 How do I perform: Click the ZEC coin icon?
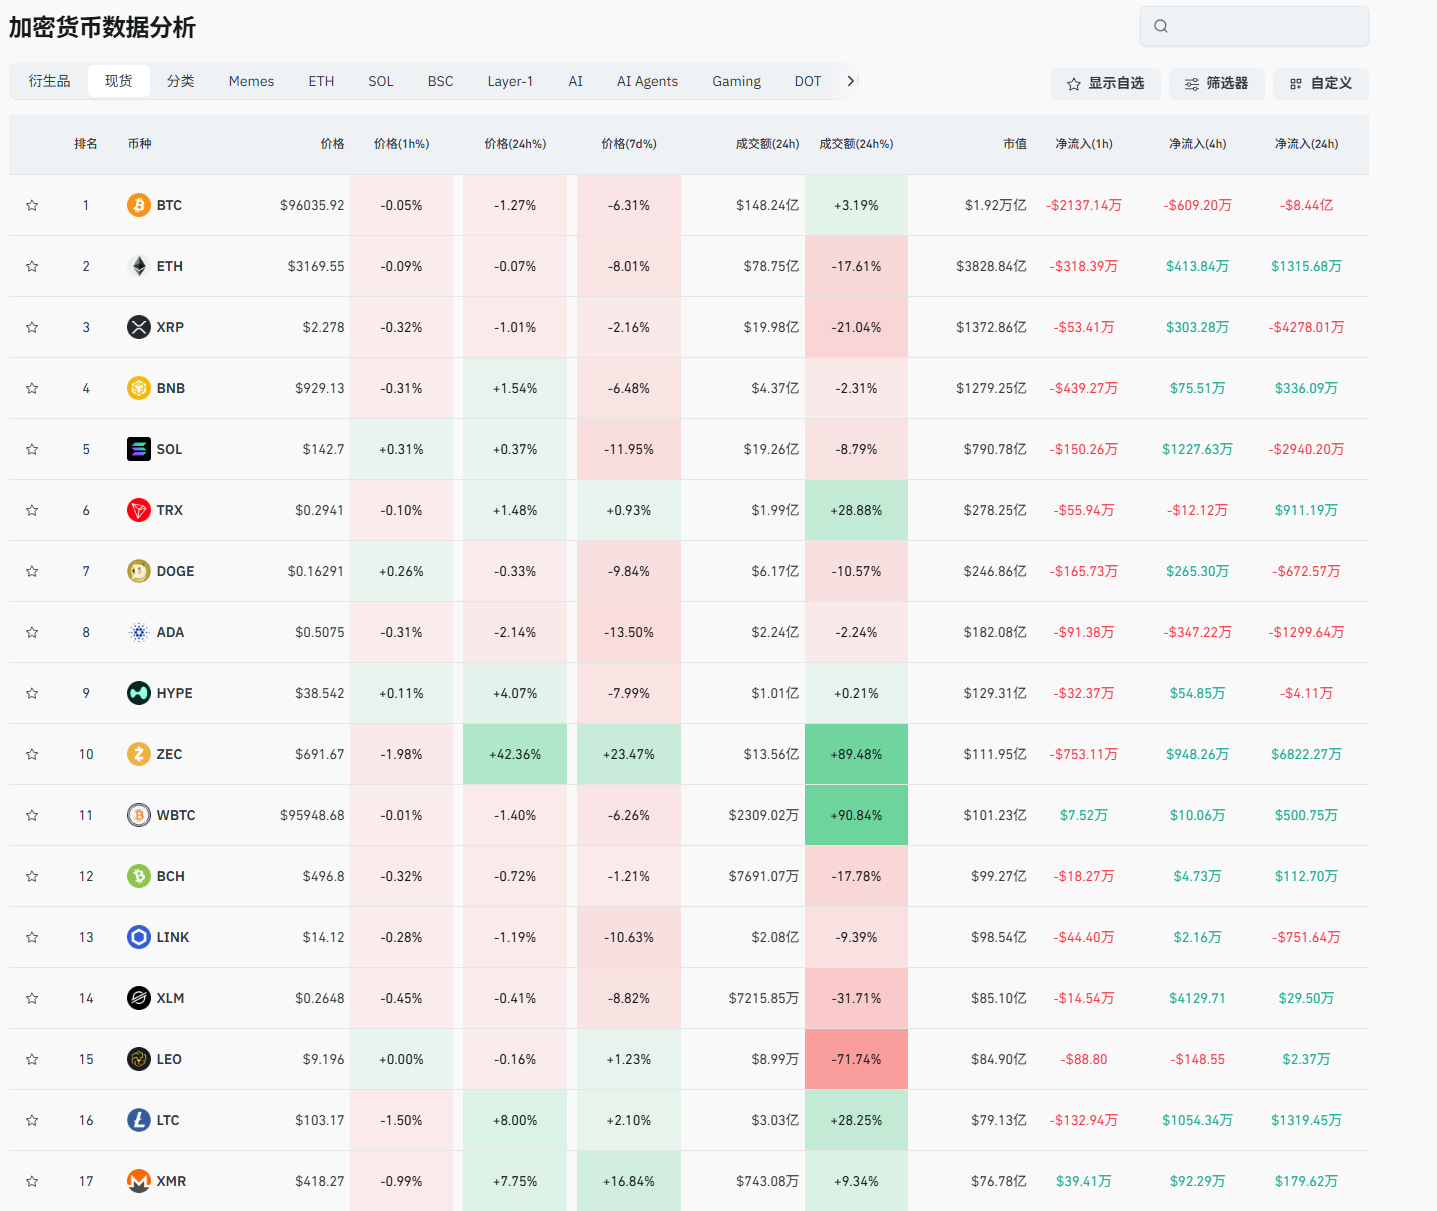tap(139, 754)
